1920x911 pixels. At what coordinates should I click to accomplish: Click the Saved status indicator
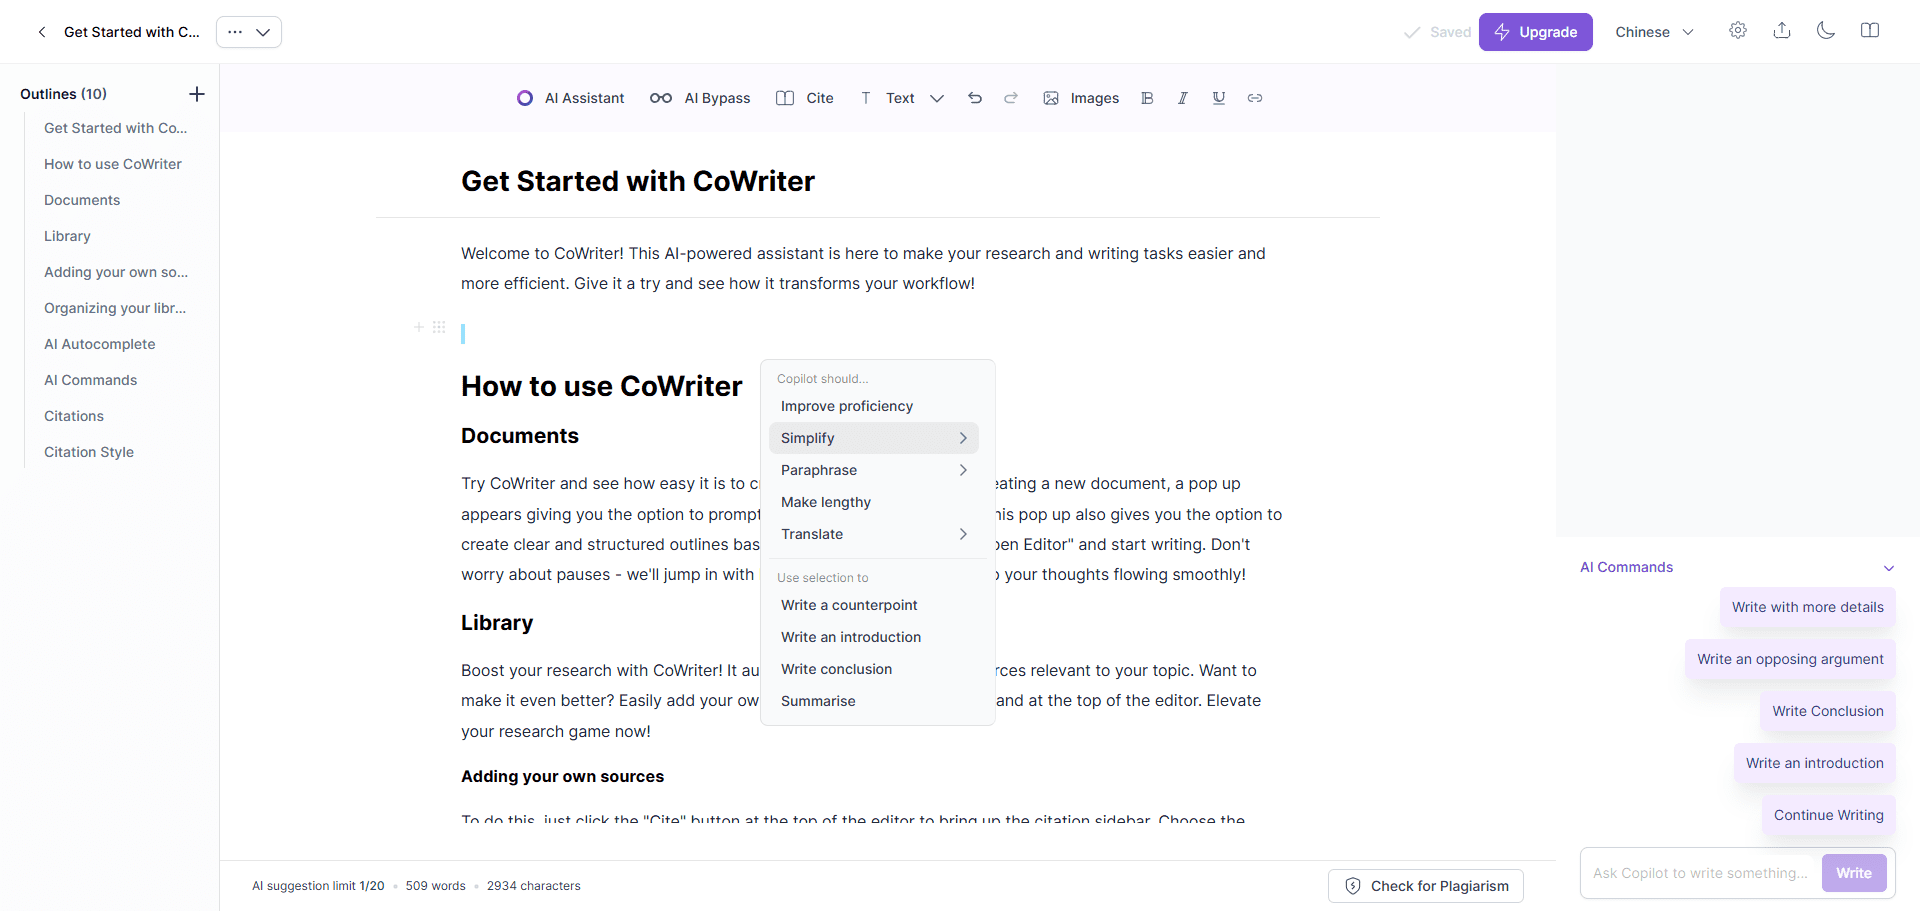[x=1438, y=32]
